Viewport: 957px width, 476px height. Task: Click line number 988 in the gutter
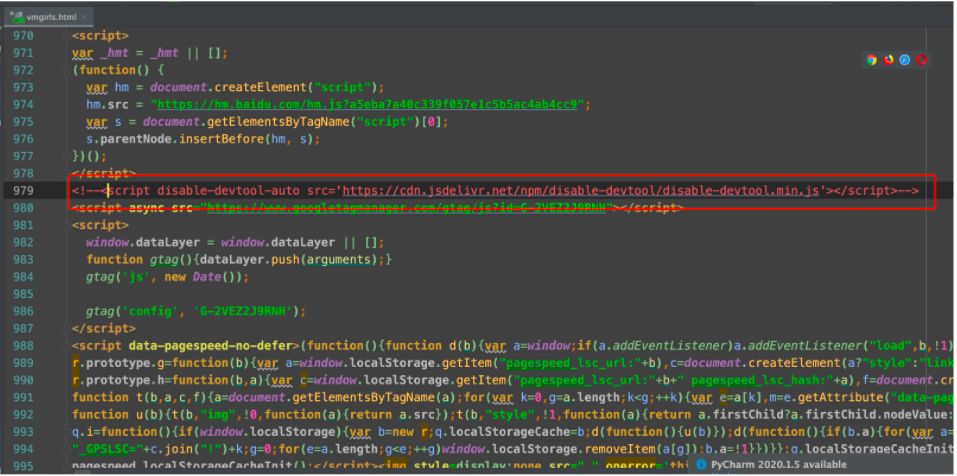click(23, 346)
